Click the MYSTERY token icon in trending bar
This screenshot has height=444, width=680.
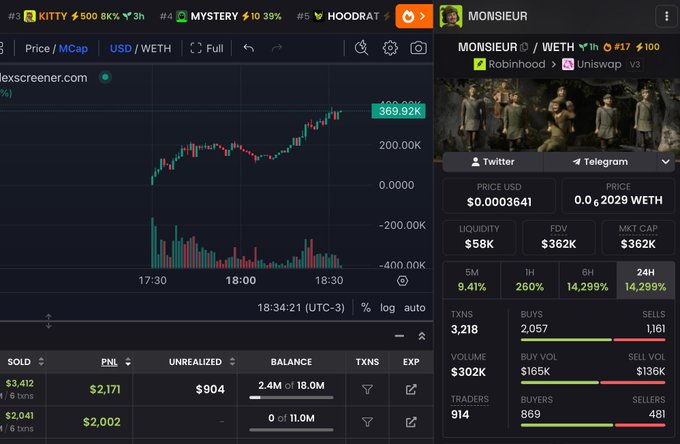click(182, 16)
